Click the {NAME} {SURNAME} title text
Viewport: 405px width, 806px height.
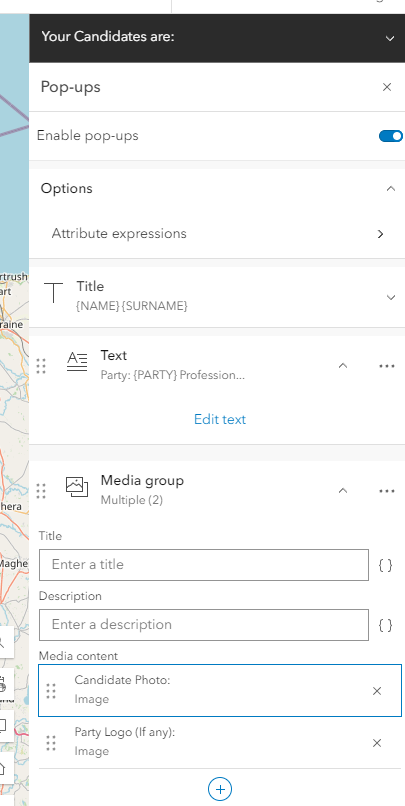point(132,306)
